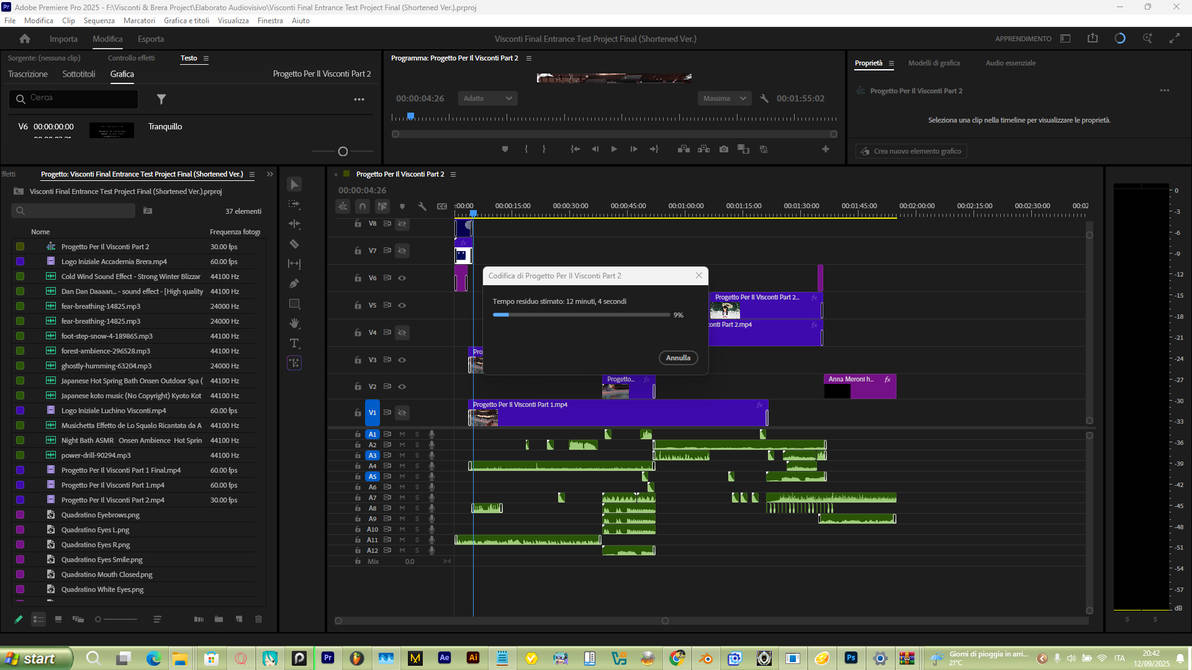This screenshot has width=1192, height=670.
Task: Open program monitor settings wrench
Action: (x=764, y=98)
